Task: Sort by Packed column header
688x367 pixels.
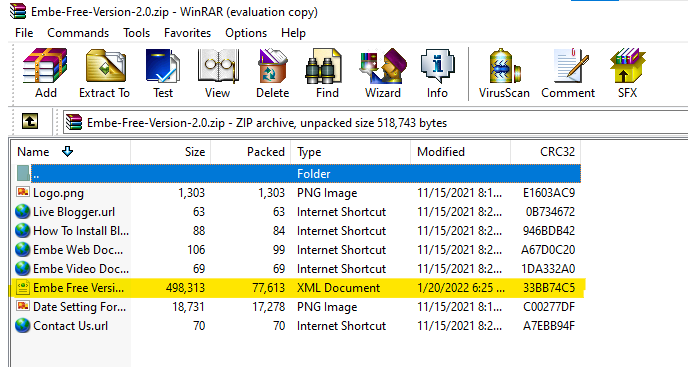Action: pyautogui.click(x=251, y=151)
